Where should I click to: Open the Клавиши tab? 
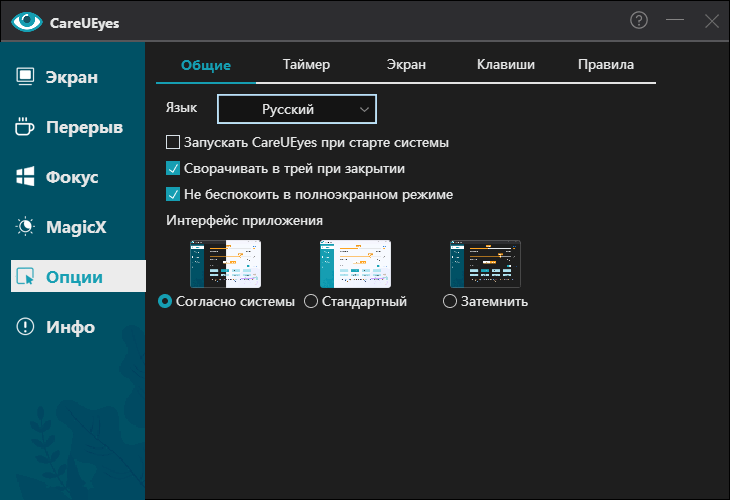tap(506, 65)
